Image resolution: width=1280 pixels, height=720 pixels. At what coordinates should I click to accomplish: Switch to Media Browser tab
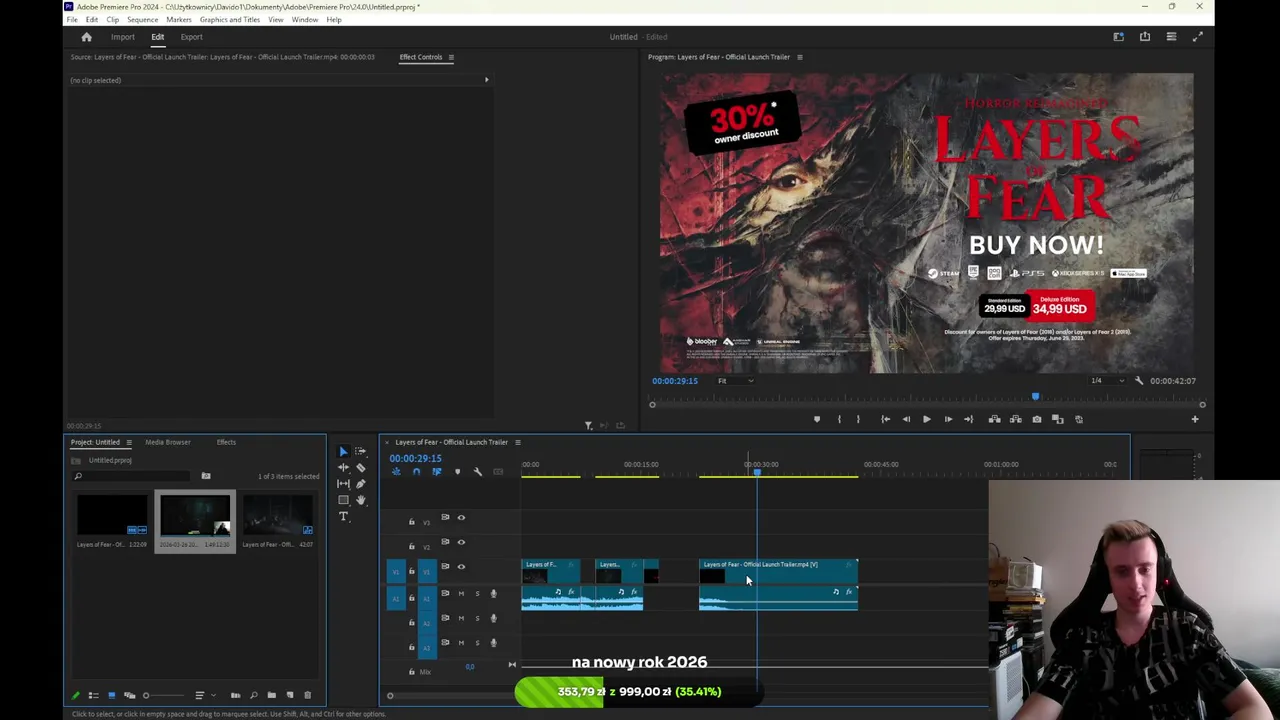pos(167,442)
